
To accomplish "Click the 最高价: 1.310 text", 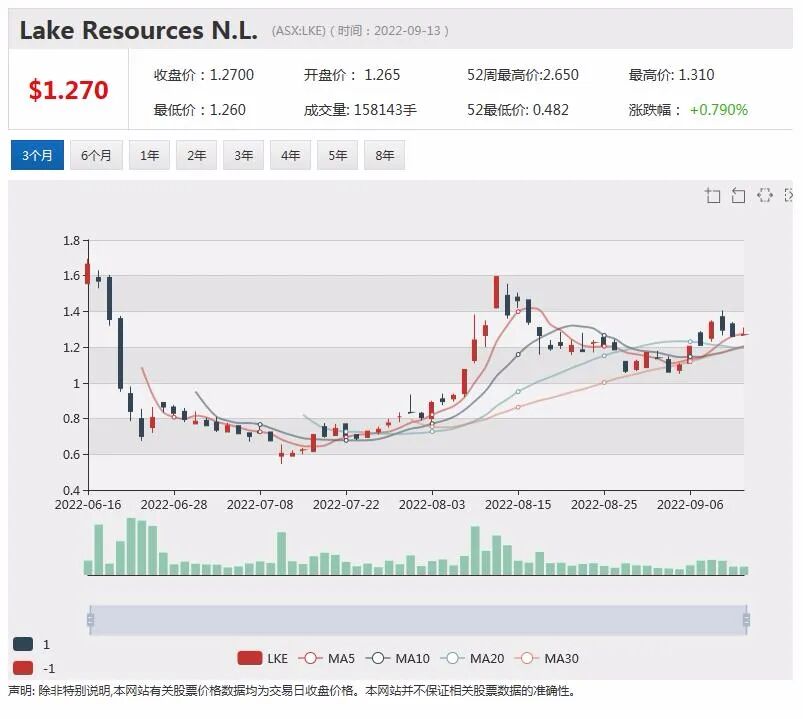I will pyautogui.click(x=671, y=75).
